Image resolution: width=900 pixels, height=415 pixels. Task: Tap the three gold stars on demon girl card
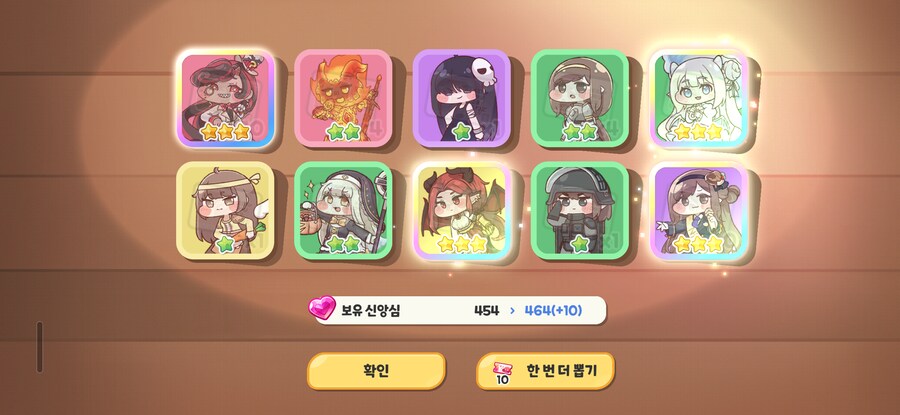[461, 244]
